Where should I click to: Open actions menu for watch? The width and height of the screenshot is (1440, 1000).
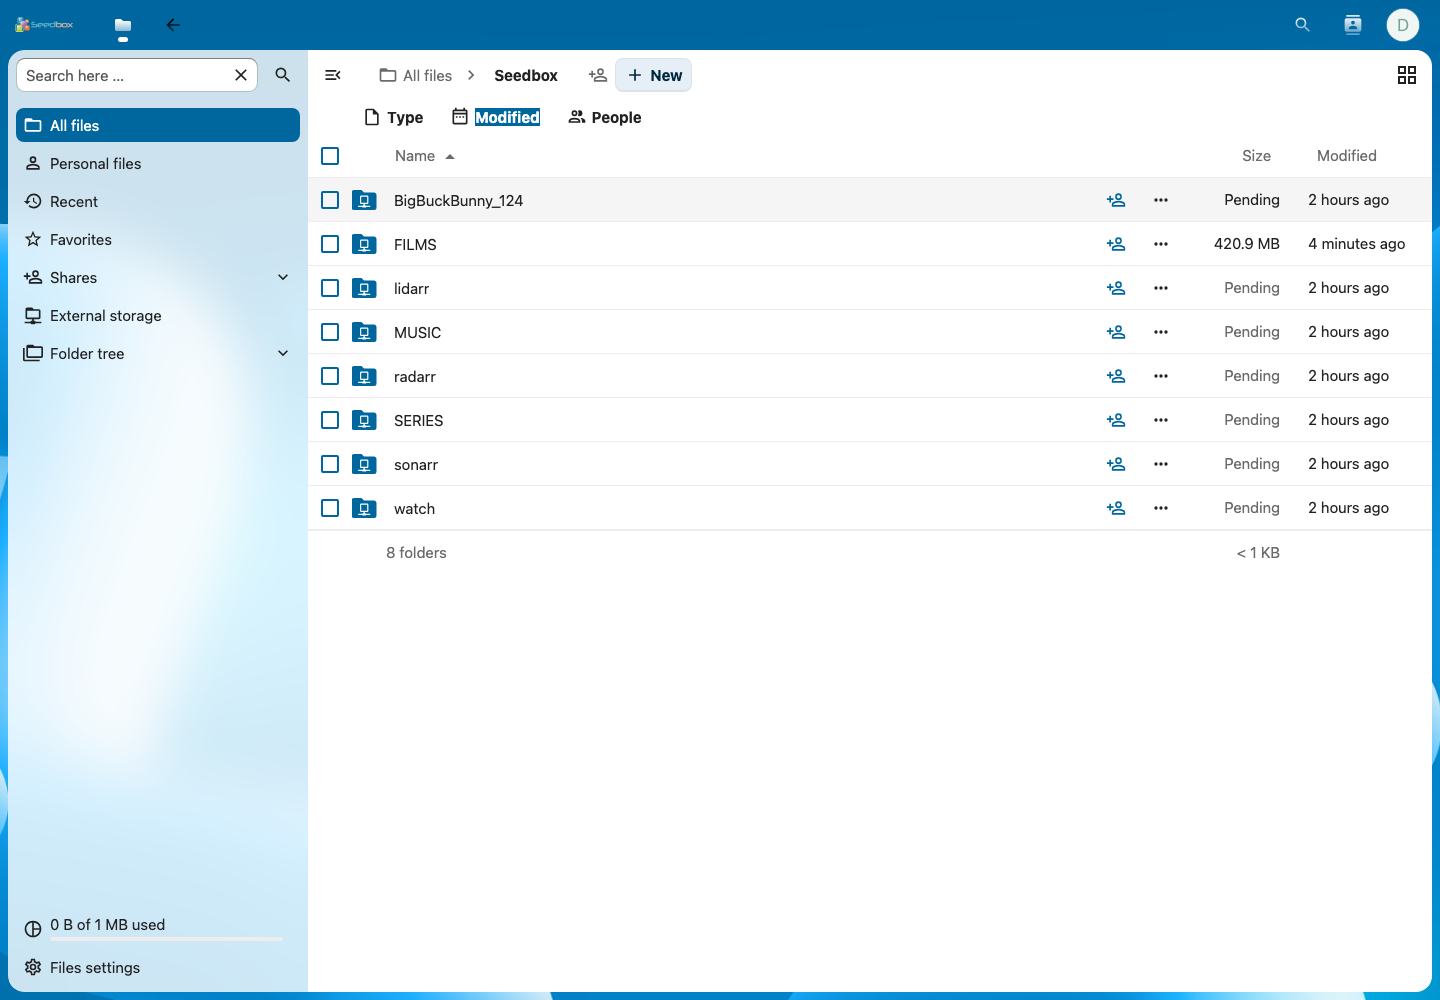pos(1161,508)
